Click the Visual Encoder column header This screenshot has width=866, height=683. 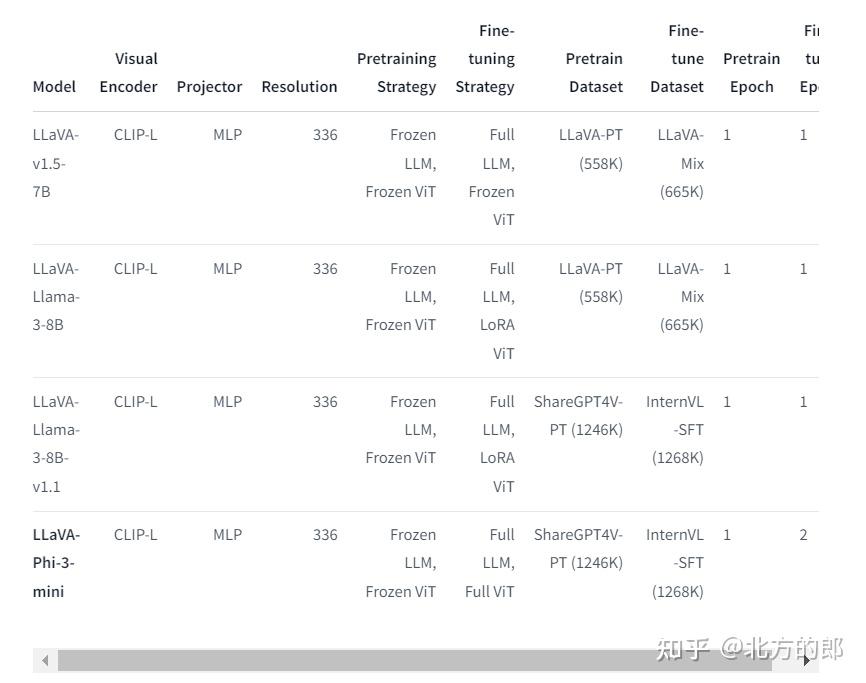pos(129,73)
